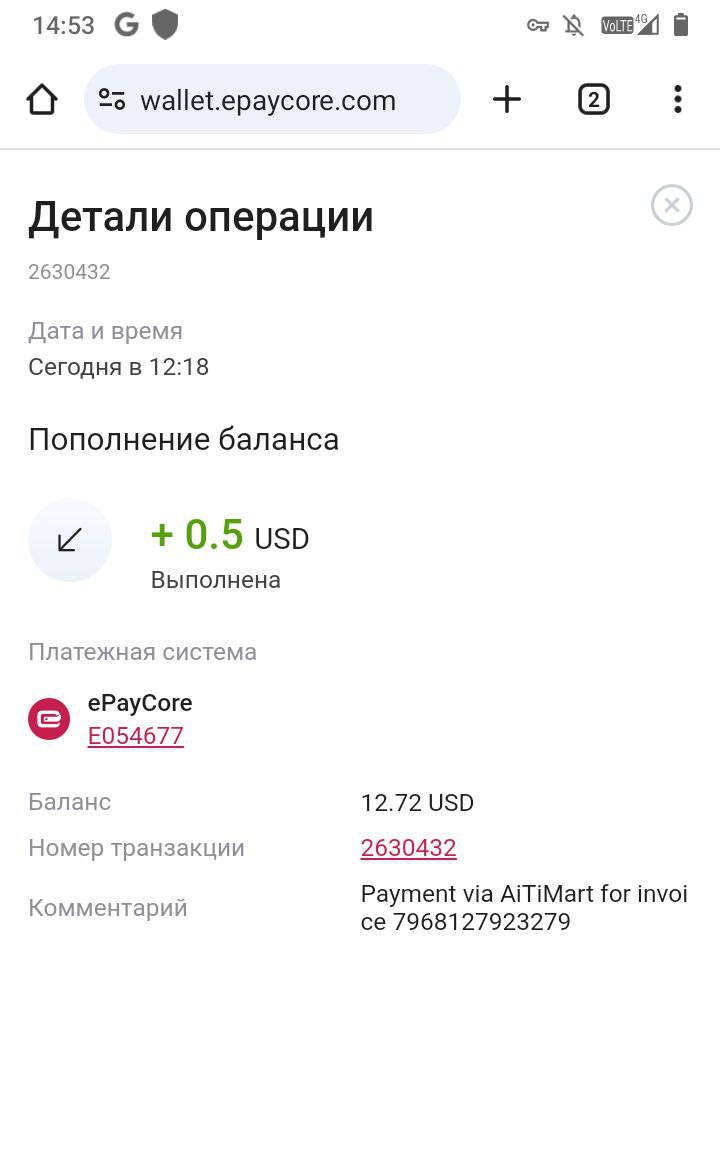The height and width of the screenshot is (1150, 720).
Task: Tap the Google G status icon
Action: coord(127,26)
